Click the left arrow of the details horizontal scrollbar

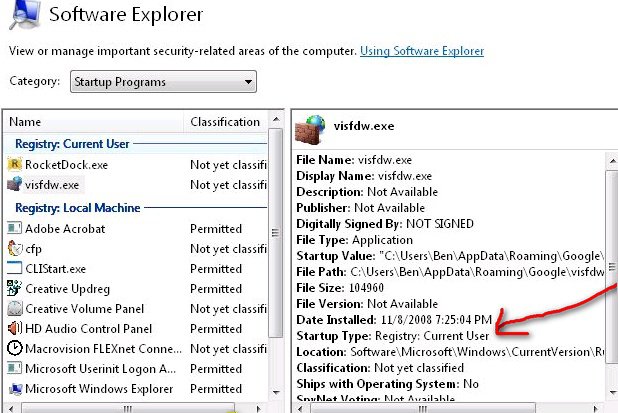[301, 408]
